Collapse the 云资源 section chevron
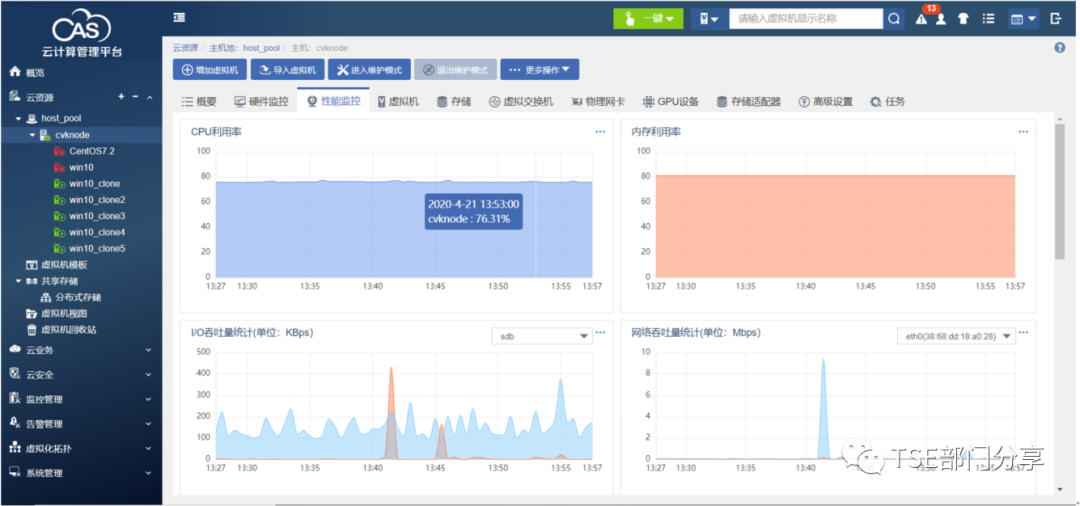 tap(149, 98)
